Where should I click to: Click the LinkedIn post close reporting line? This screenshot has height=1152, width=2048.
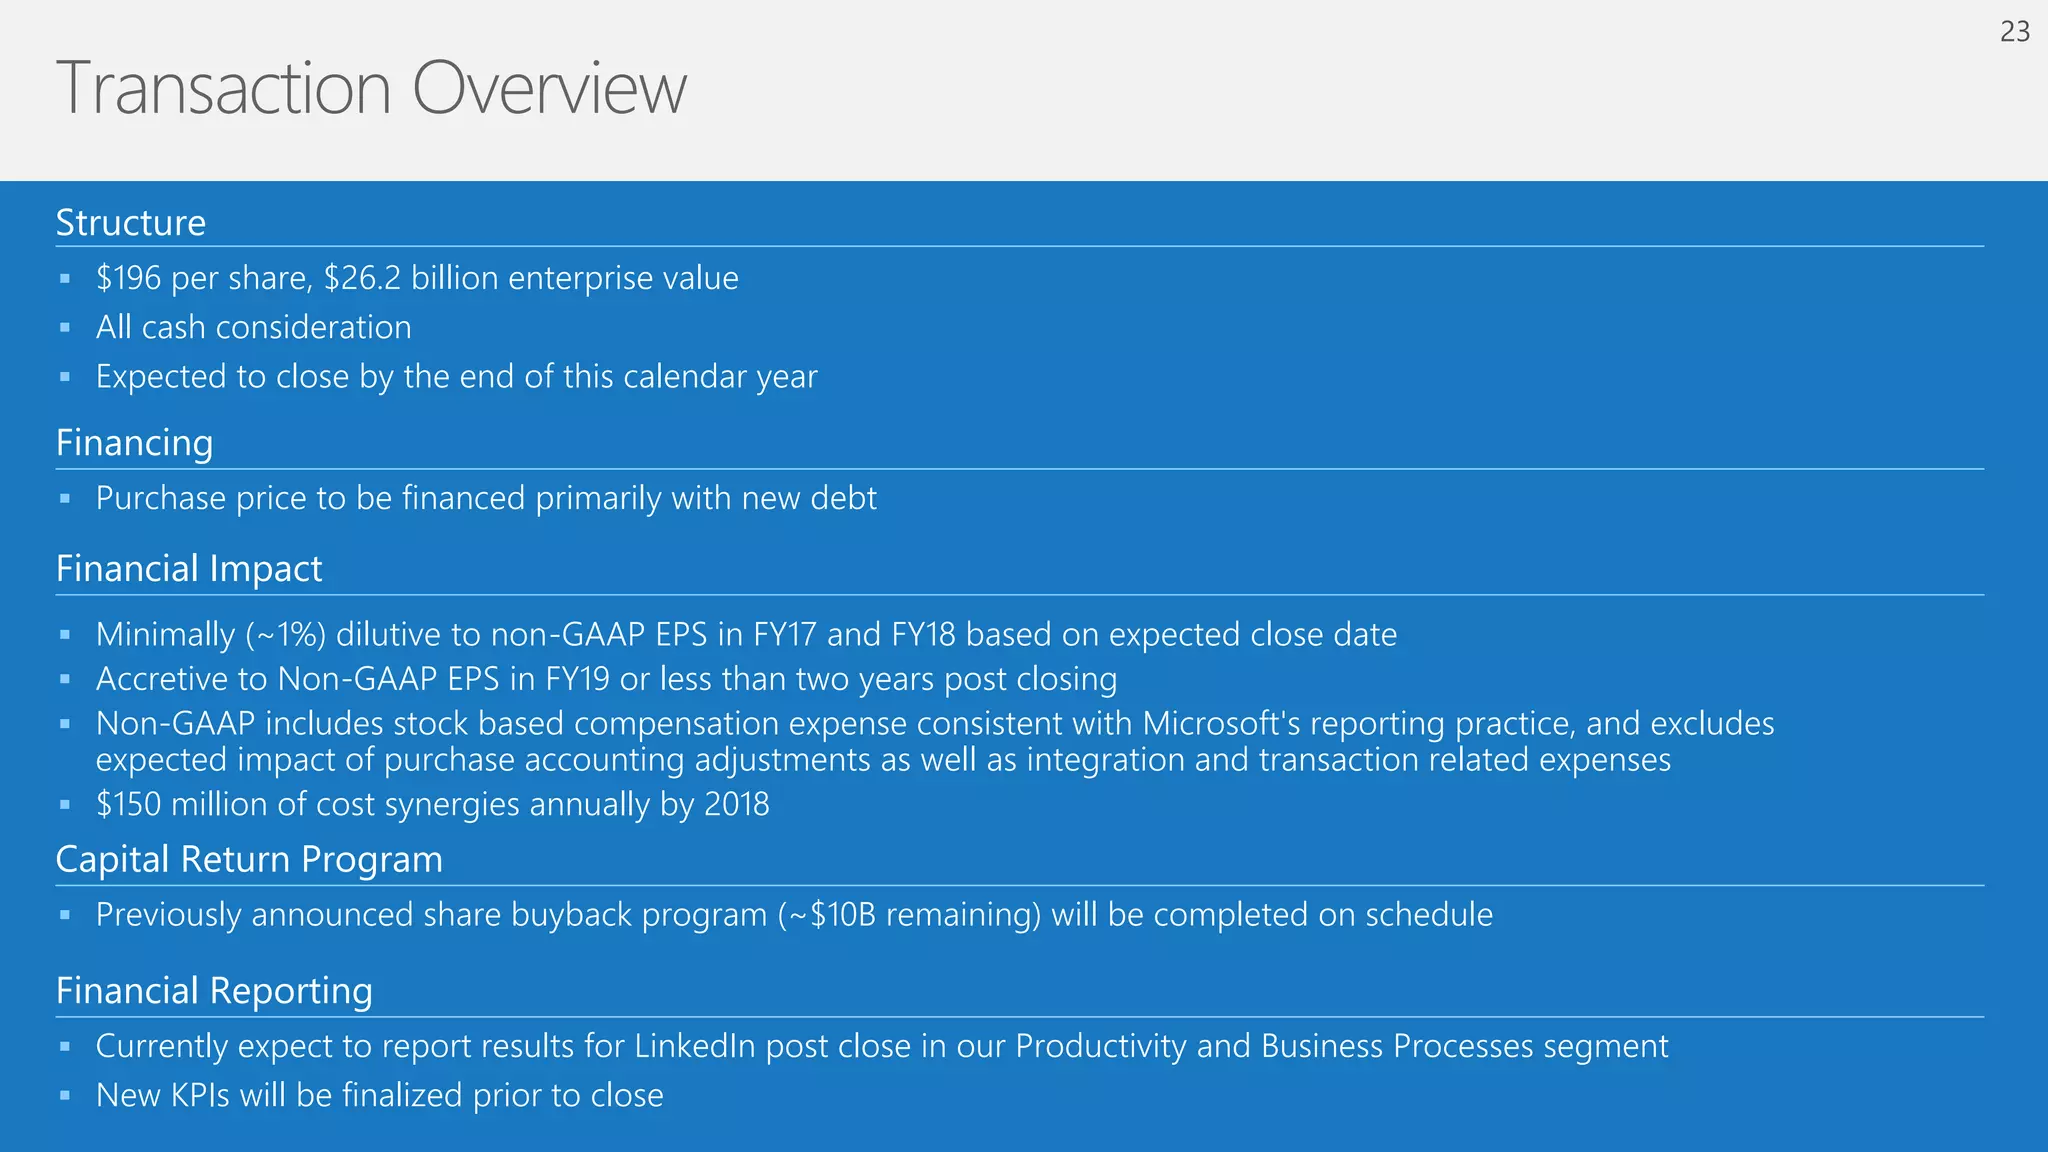[x=881, y=1046]
